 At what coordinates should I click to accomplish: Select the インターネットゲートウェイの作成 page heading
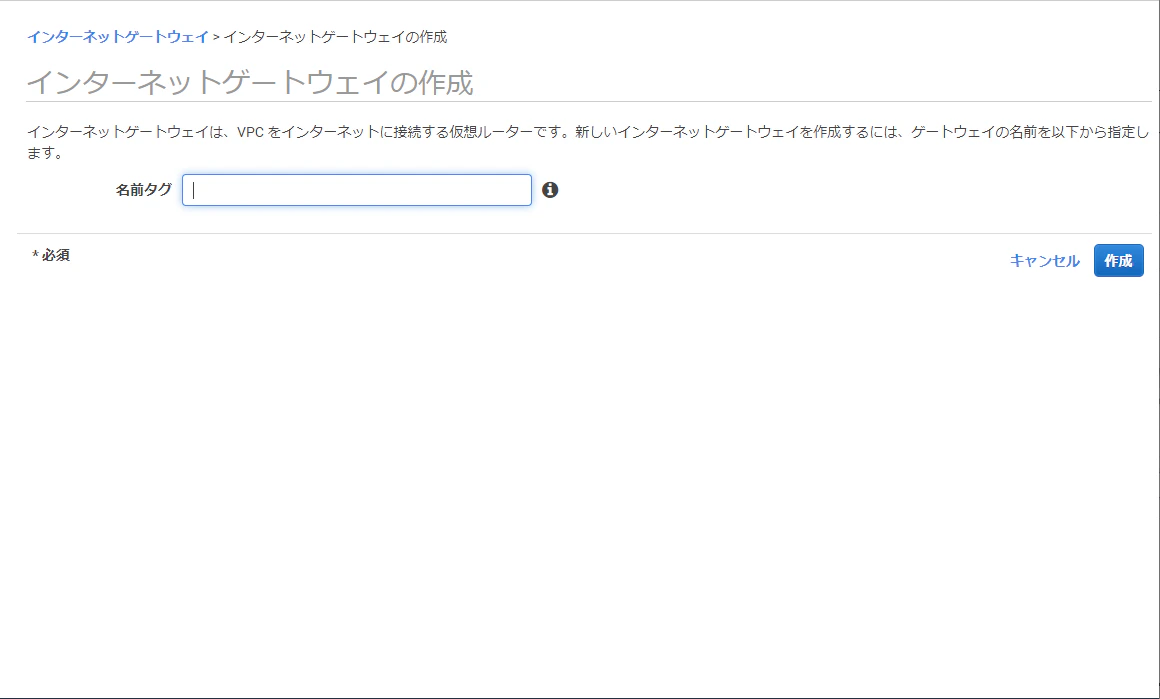click(x=249, y=82)
